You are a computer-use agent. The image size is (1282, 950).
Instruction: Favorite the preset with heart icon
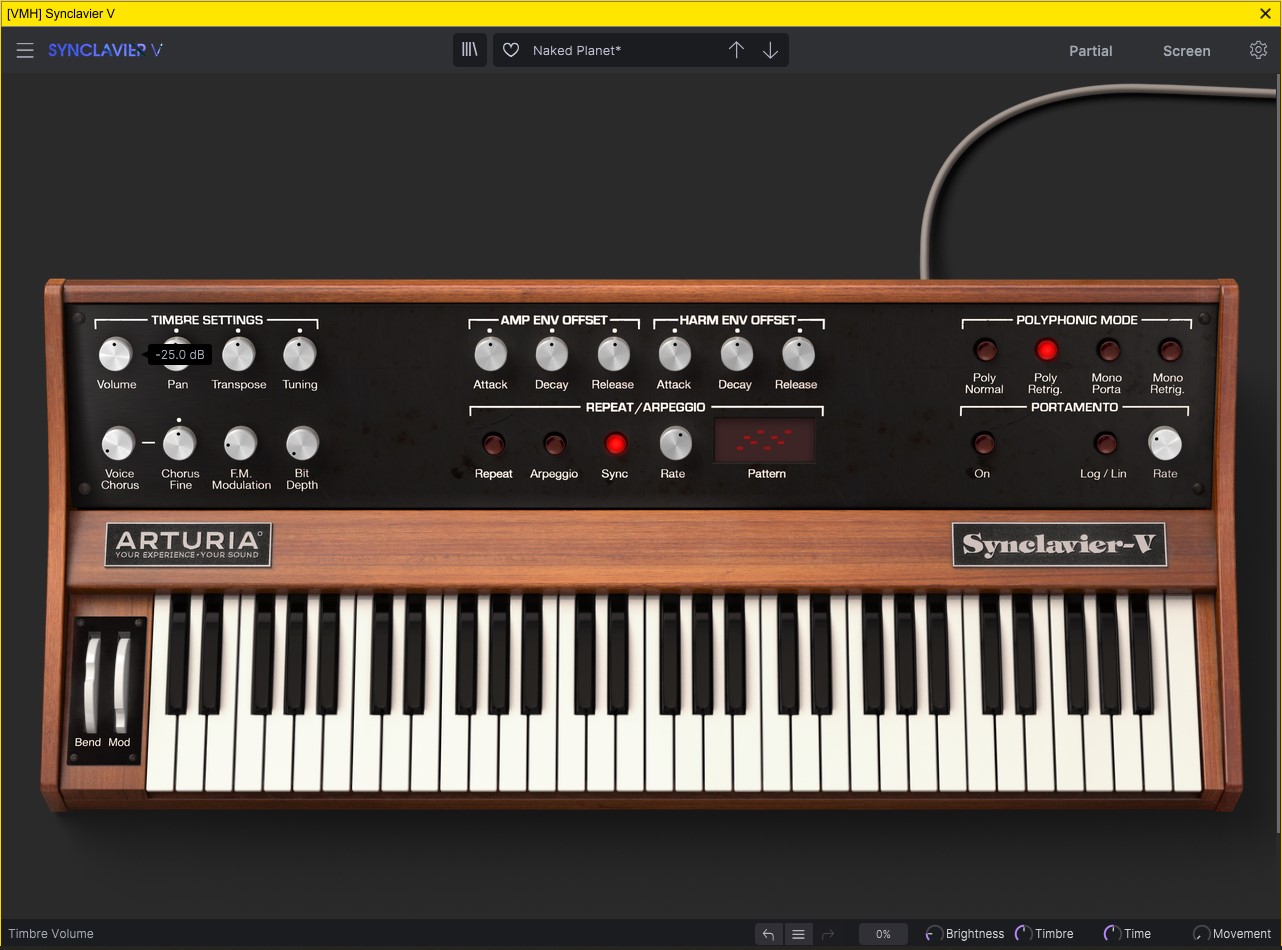coord(511,50)
